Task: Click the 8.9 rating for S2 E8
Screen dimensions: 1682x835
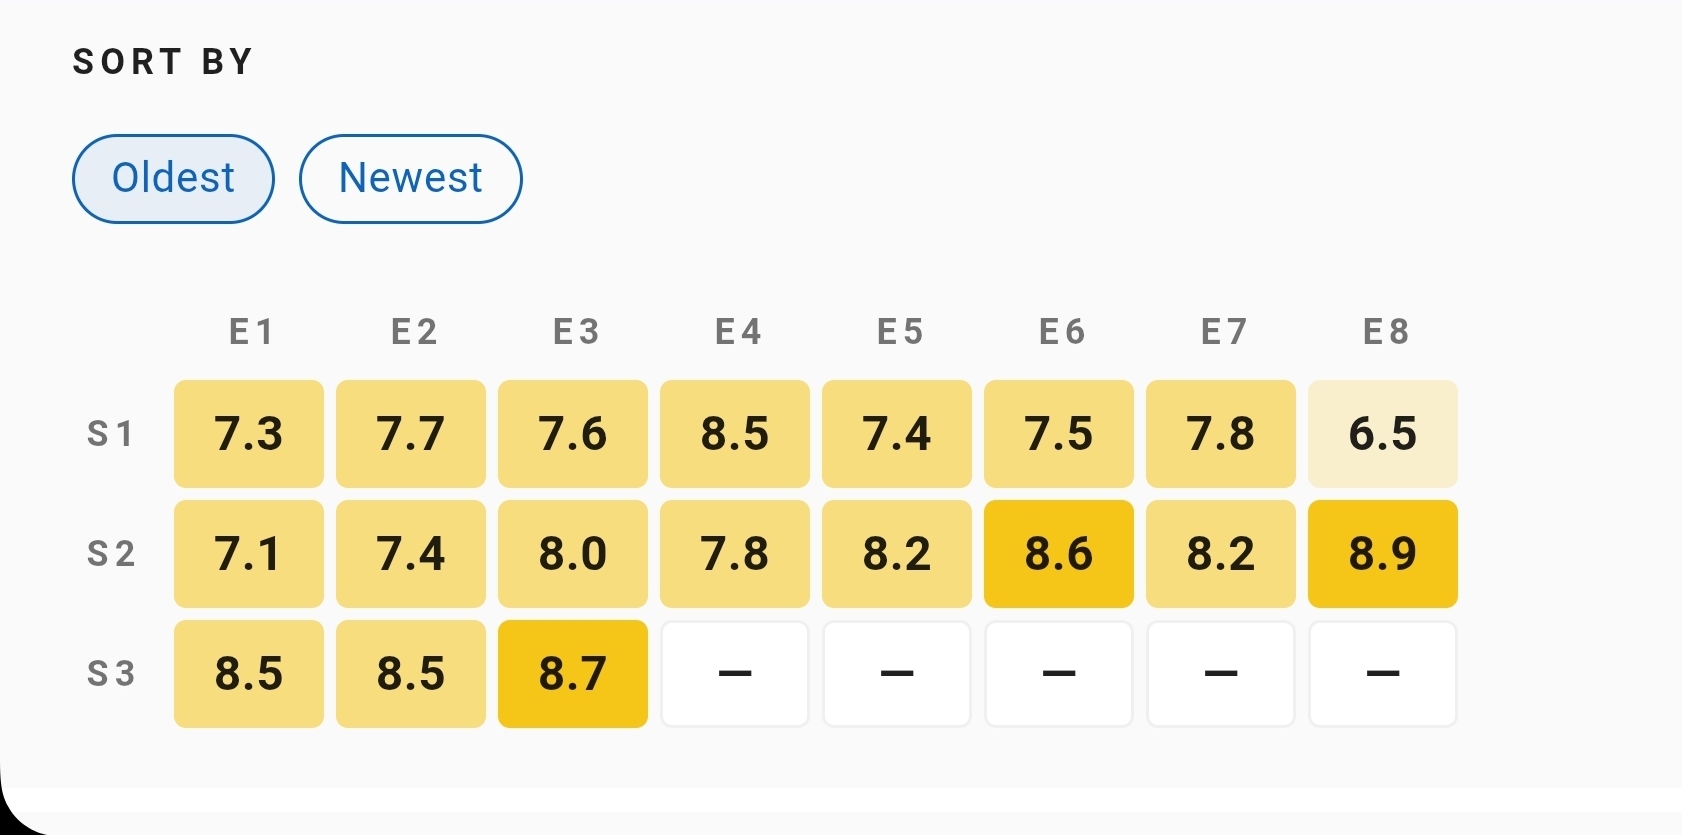Action: pyautogui.click(x=1383, y=554)
